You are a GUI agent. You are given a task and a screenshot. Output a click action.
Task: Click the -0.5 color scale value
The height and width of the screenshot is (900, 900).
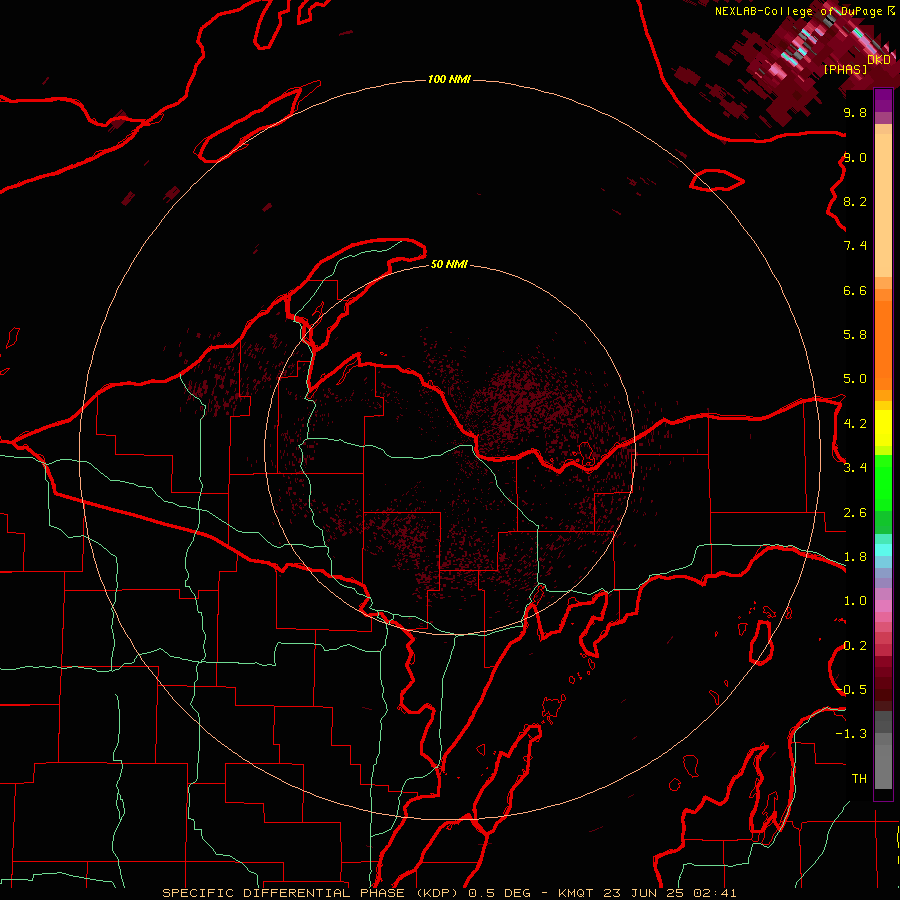click(x=851, y=690)
